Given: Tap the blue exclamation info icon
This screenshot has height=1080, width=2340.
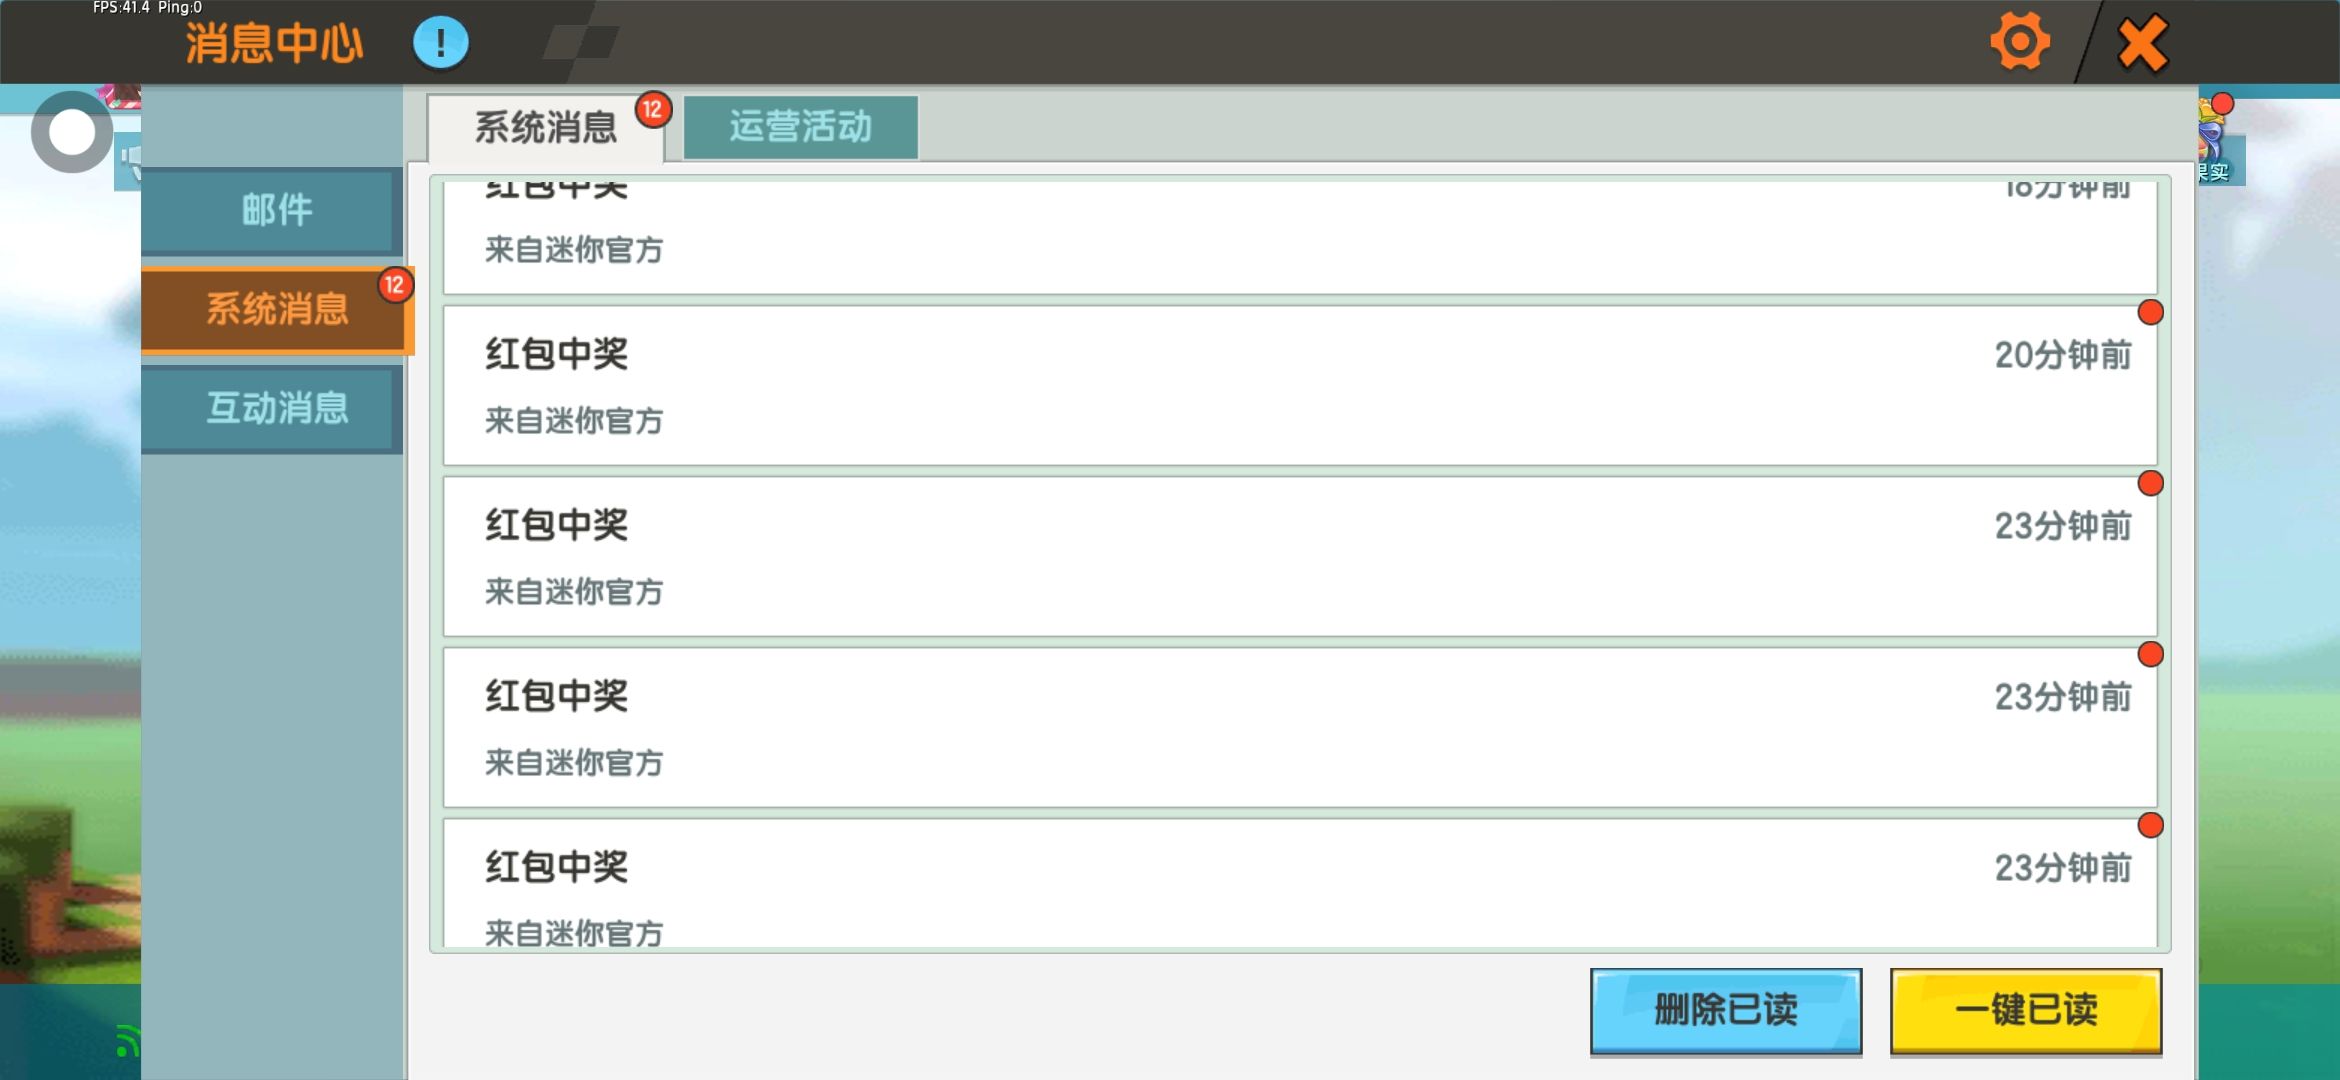Looking at the screenshot, I should [x=440, y=43].
